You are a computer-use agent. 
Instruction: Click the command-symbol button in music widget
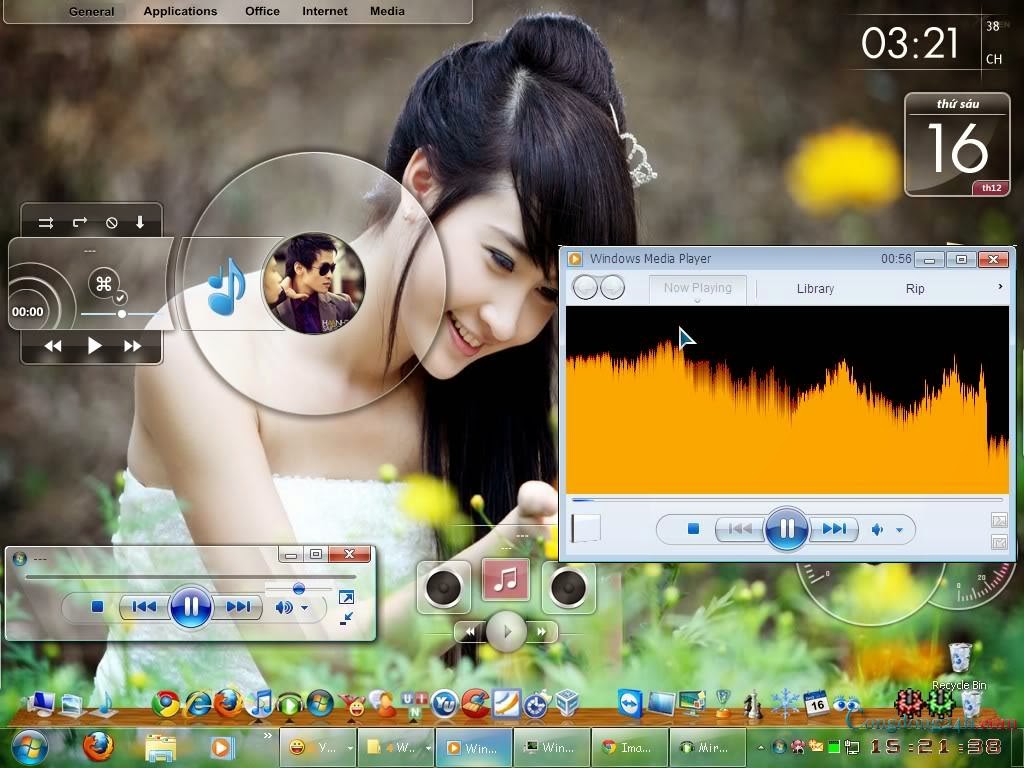point(104,283)
